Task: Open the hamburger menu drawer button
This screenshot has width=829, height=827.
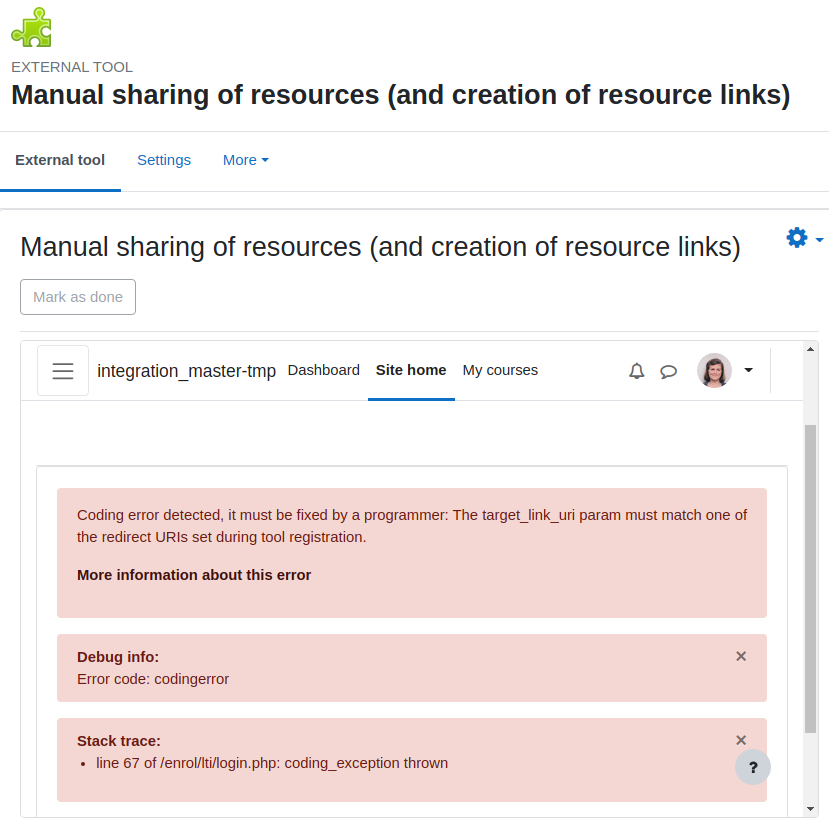Action: click(x=63, y=371)
